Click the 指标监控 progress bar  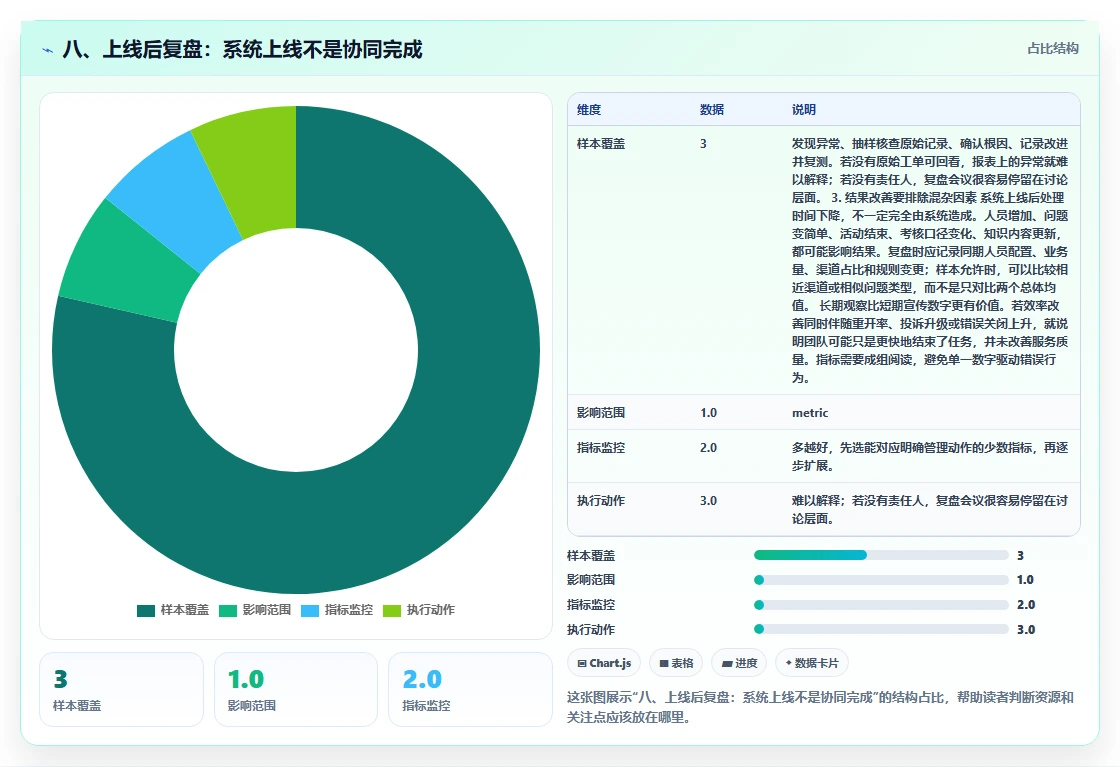click(x=881, y=605)
